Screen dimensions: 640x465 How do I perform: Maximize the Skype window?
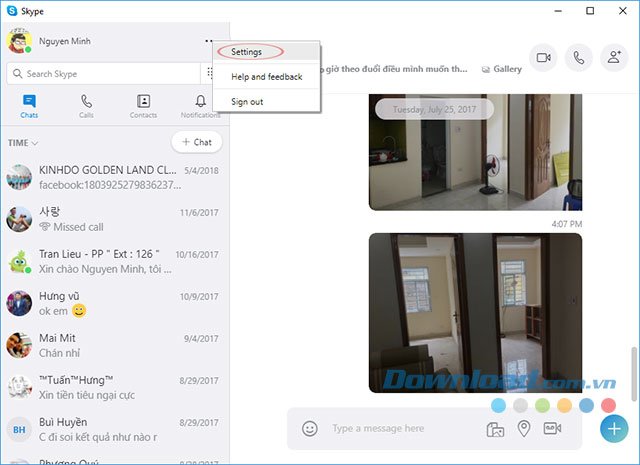pos(590,11)
